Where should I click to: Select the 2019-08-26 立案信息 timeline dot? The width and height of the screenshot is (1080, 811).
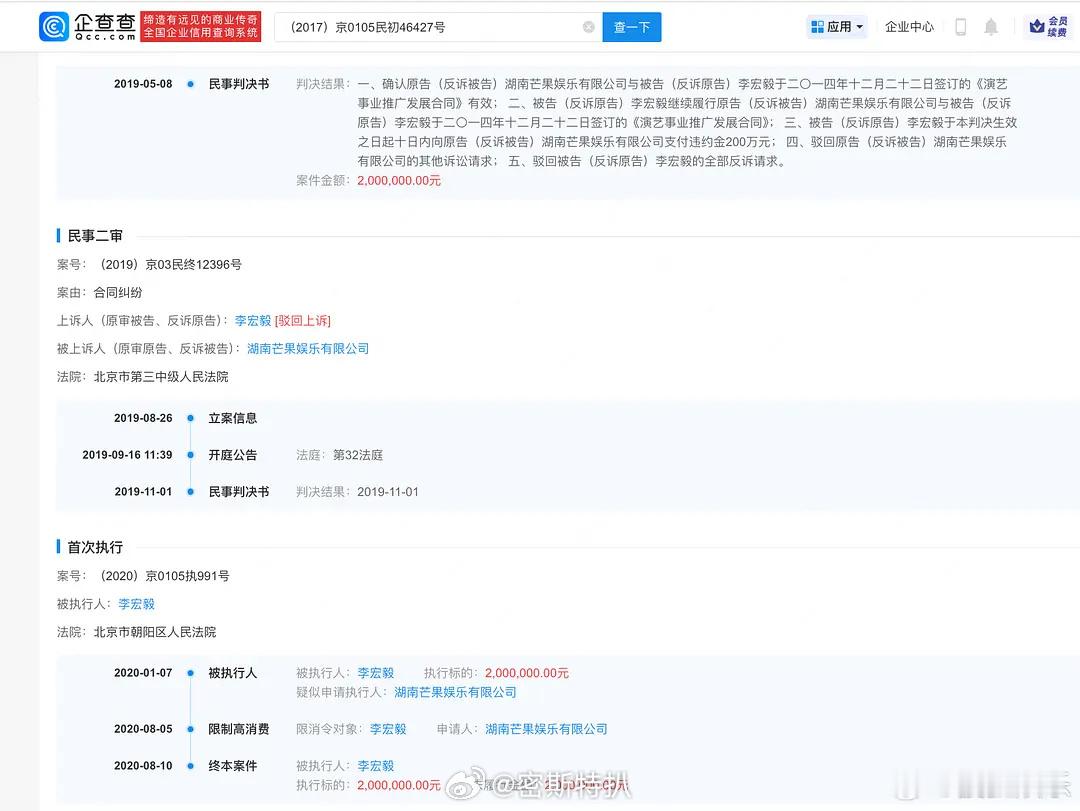click(x=191, y=418)
